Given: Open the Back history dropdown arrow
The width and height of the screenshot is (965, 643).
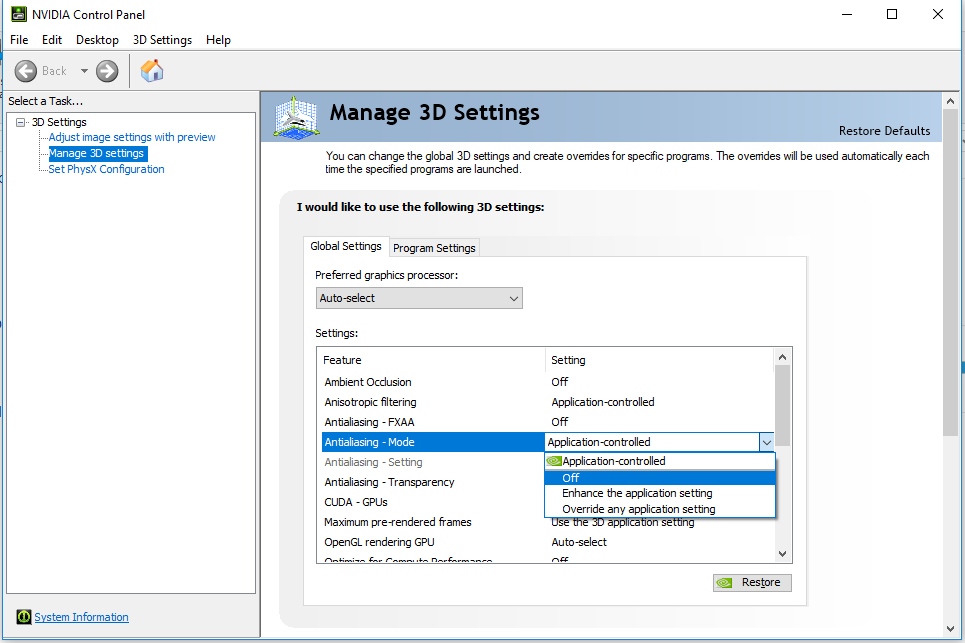Looking at the screenshot, I should (x=84, y=71).
